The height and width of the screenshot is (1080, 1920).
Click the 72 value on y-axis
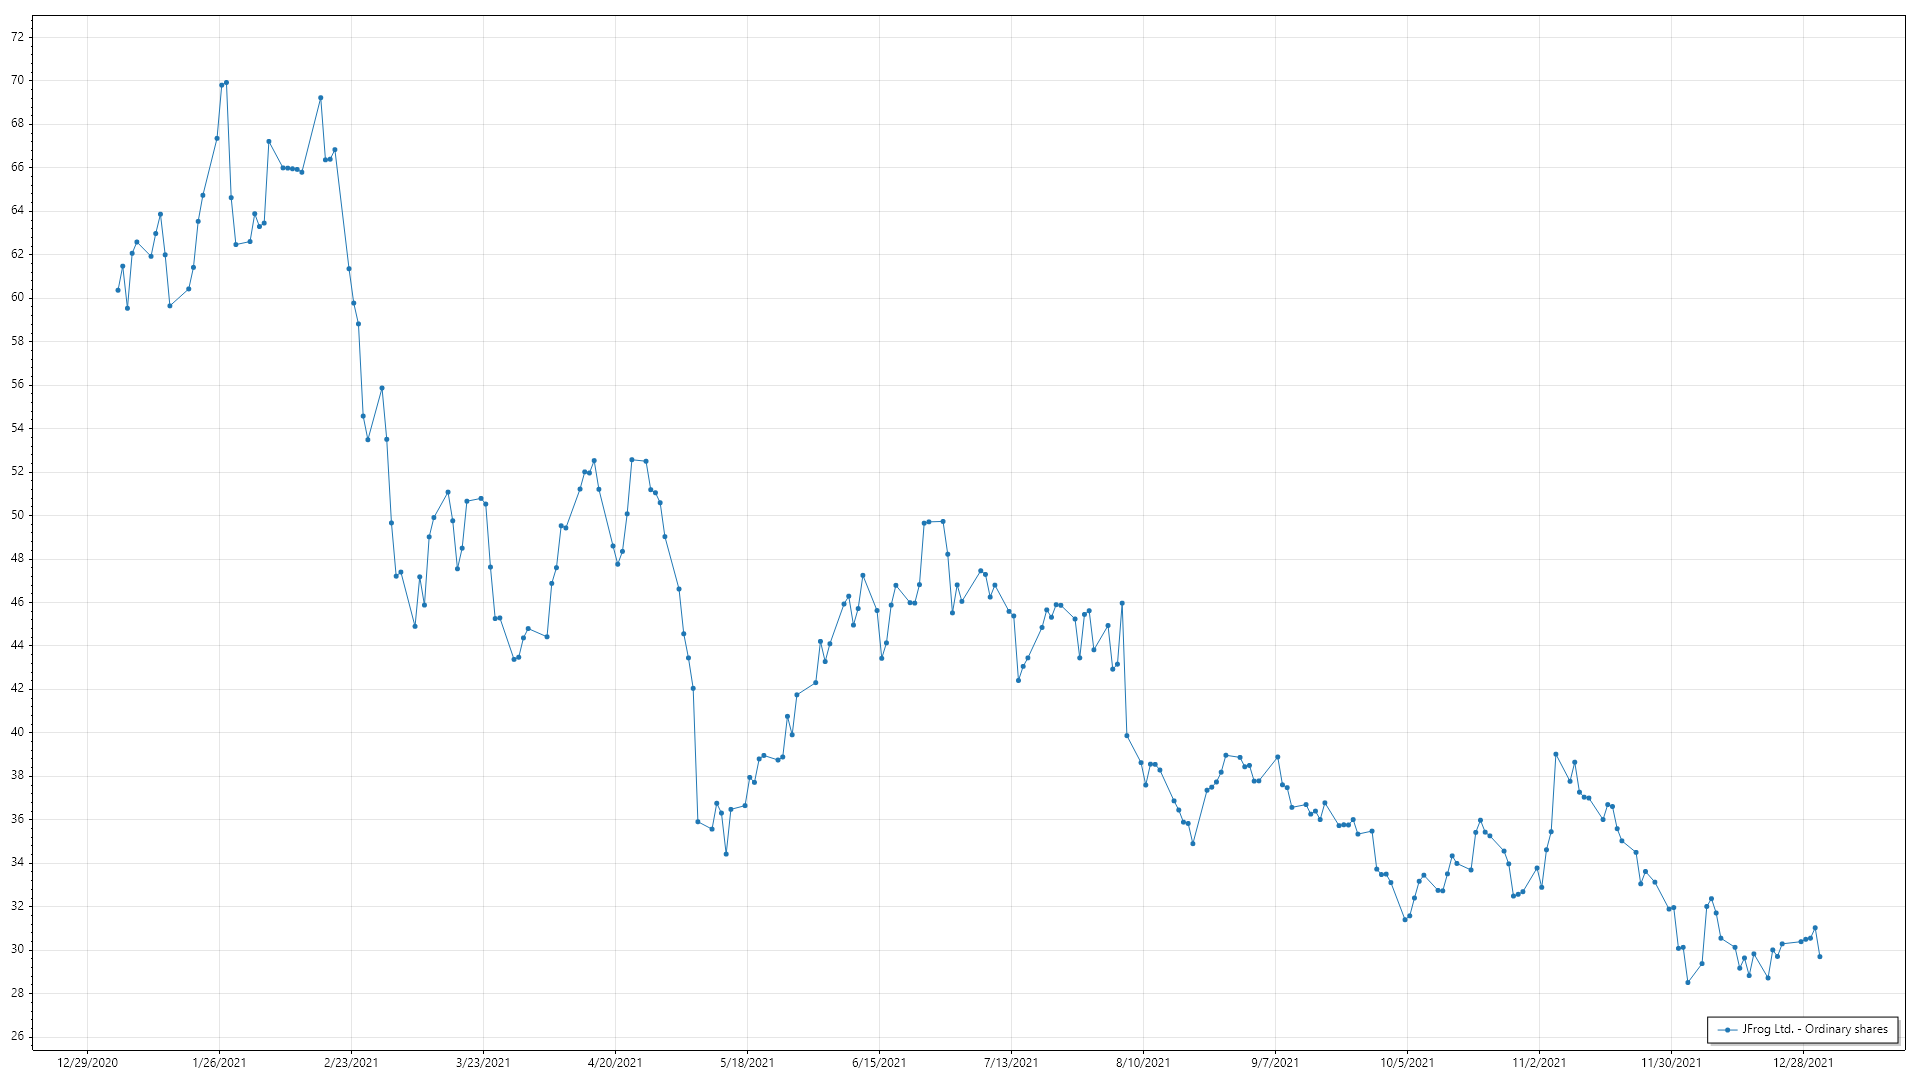click(17, 37)
